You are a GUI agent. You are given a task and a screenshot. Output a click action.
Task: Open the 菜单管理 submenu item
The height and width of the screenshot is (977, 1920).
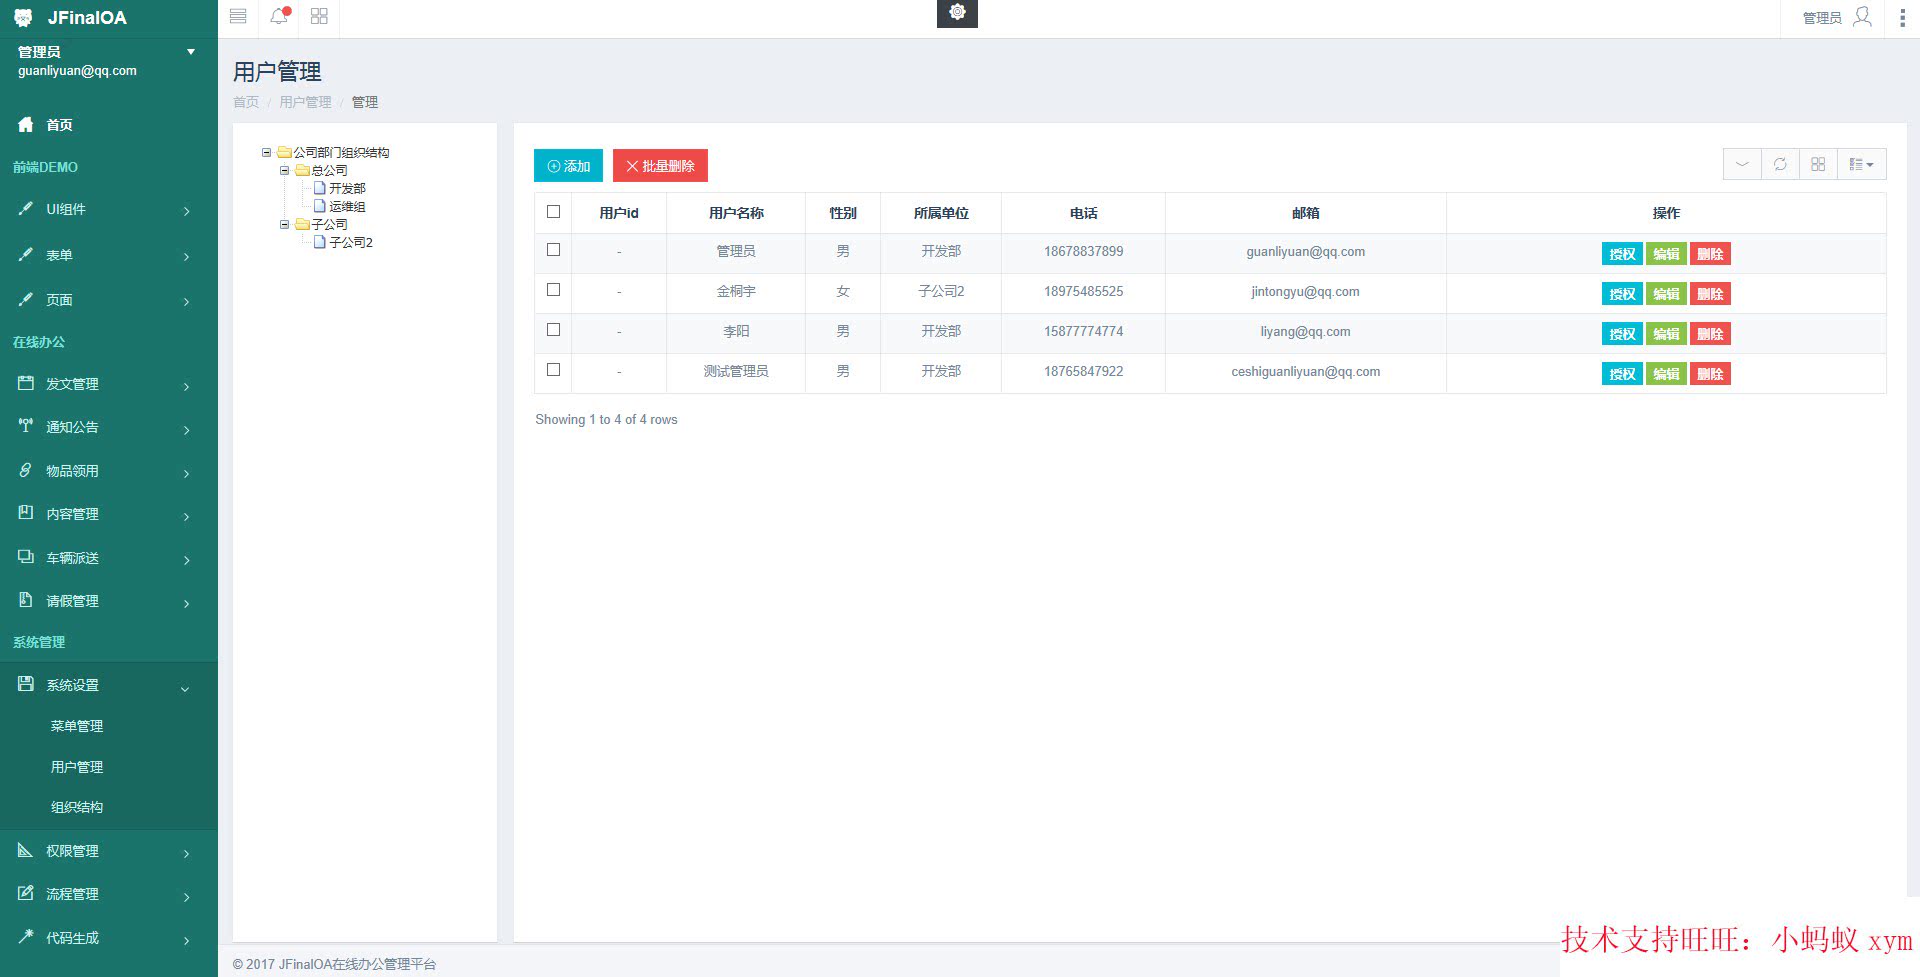(77, 726)
